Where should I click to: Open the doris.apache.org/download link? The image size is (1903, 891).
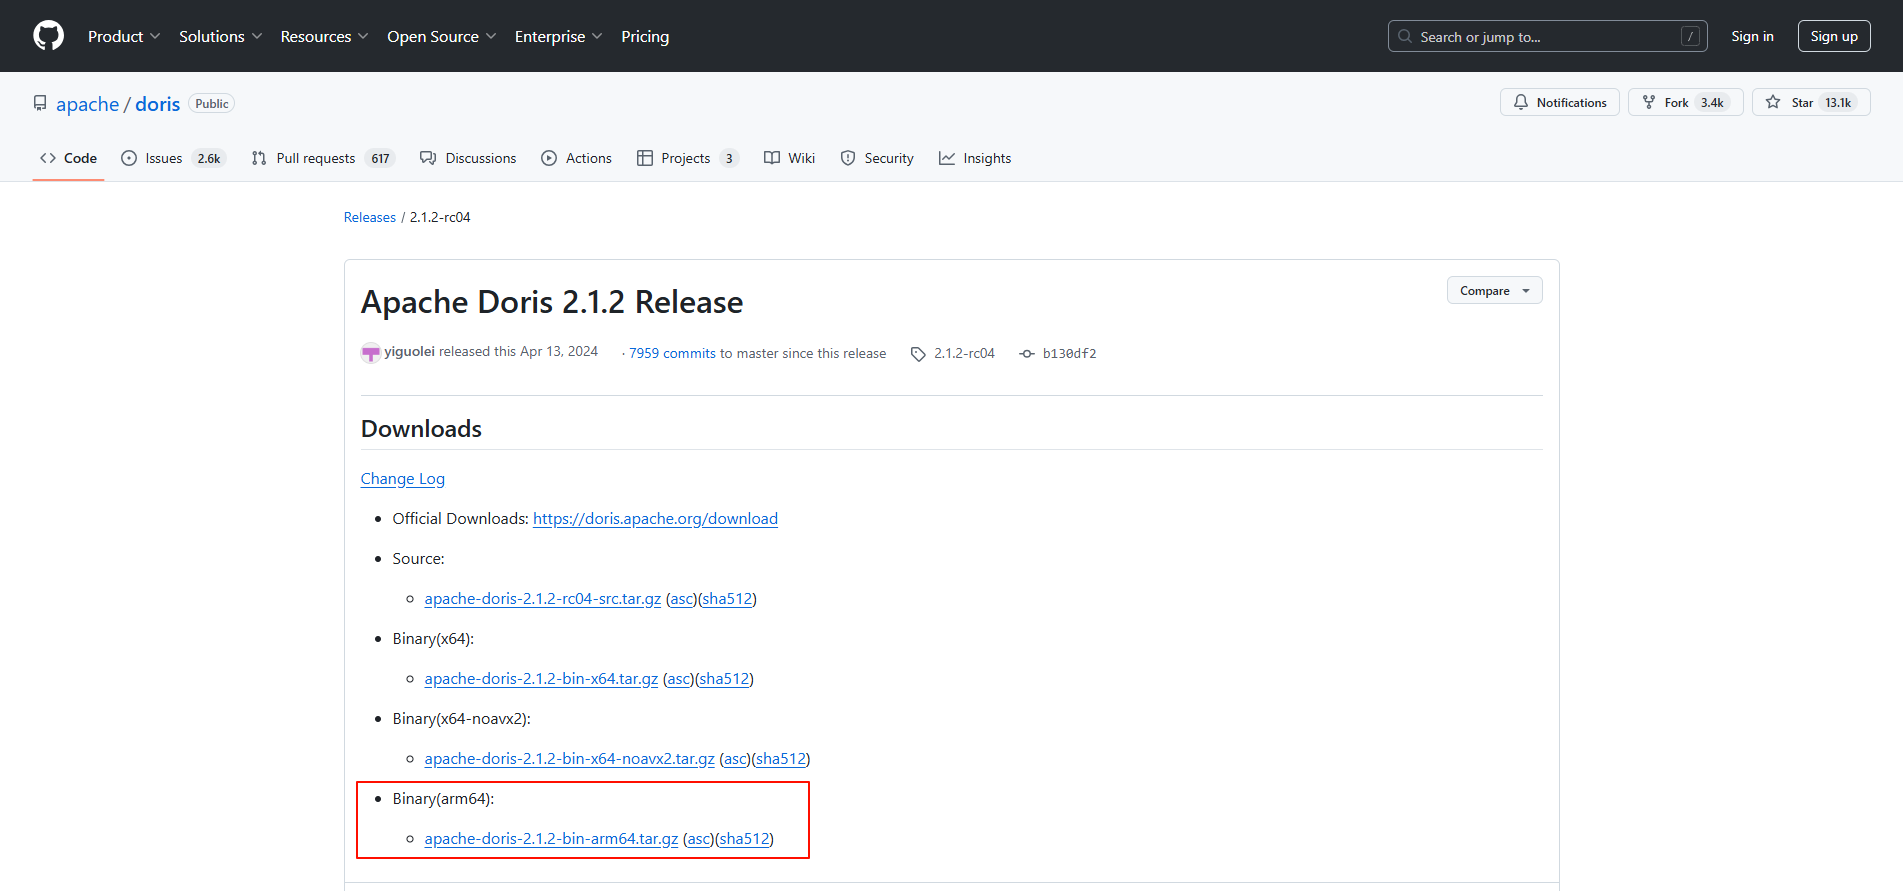point(655,519)
